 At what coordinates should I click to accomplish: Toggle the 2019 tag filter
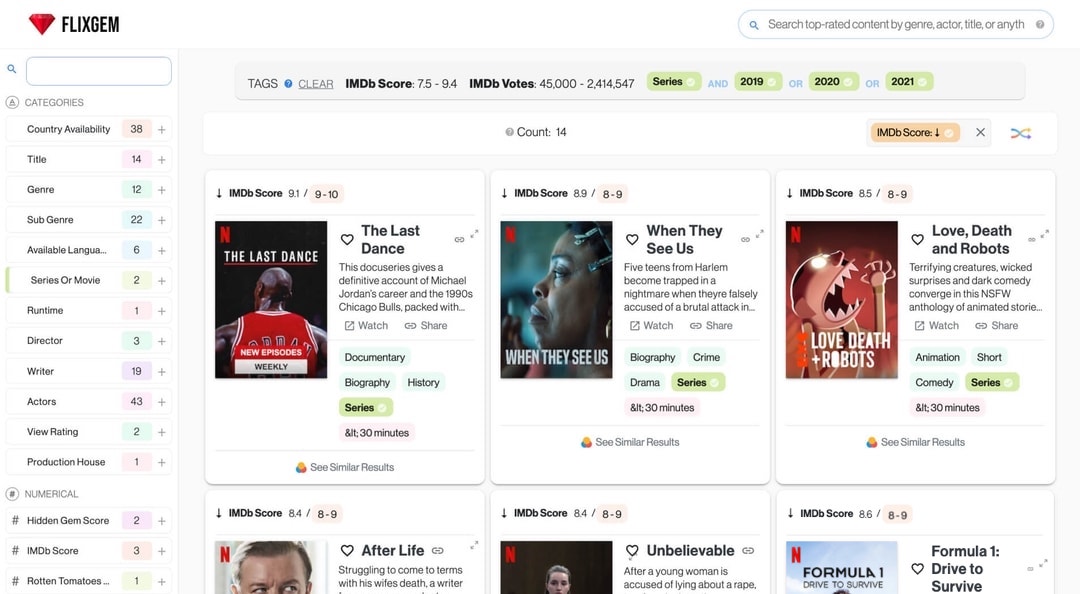coord(758,81)
